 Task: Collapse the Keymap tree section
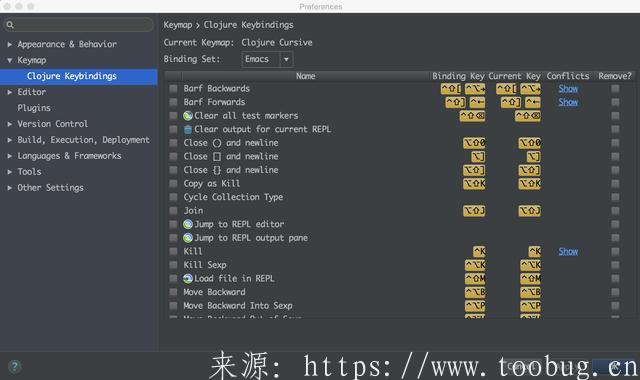pyautogui.click(x=9, y=60)
